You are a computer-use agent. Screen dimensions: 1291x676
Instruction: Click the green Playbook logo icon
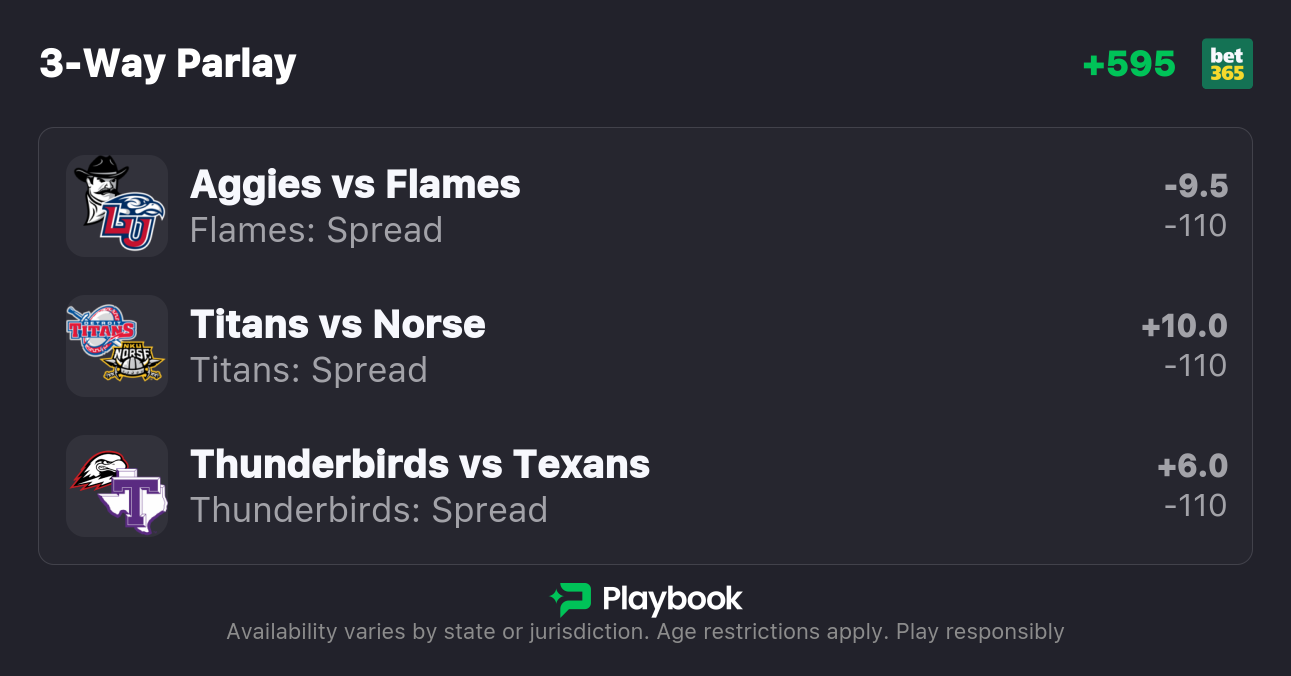pyautogui.click(x=571, y=599)
